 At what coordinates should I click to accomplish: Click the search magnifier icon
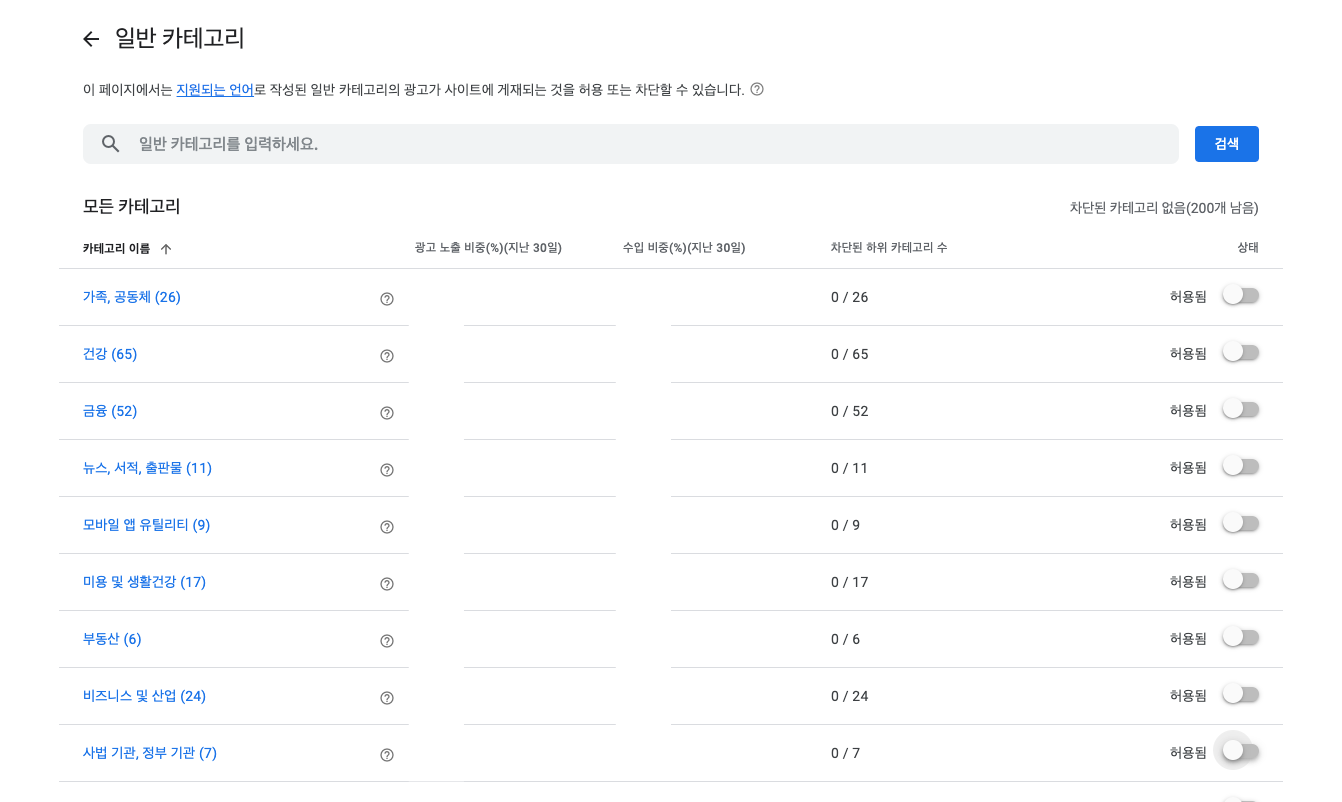click(111, 144)
